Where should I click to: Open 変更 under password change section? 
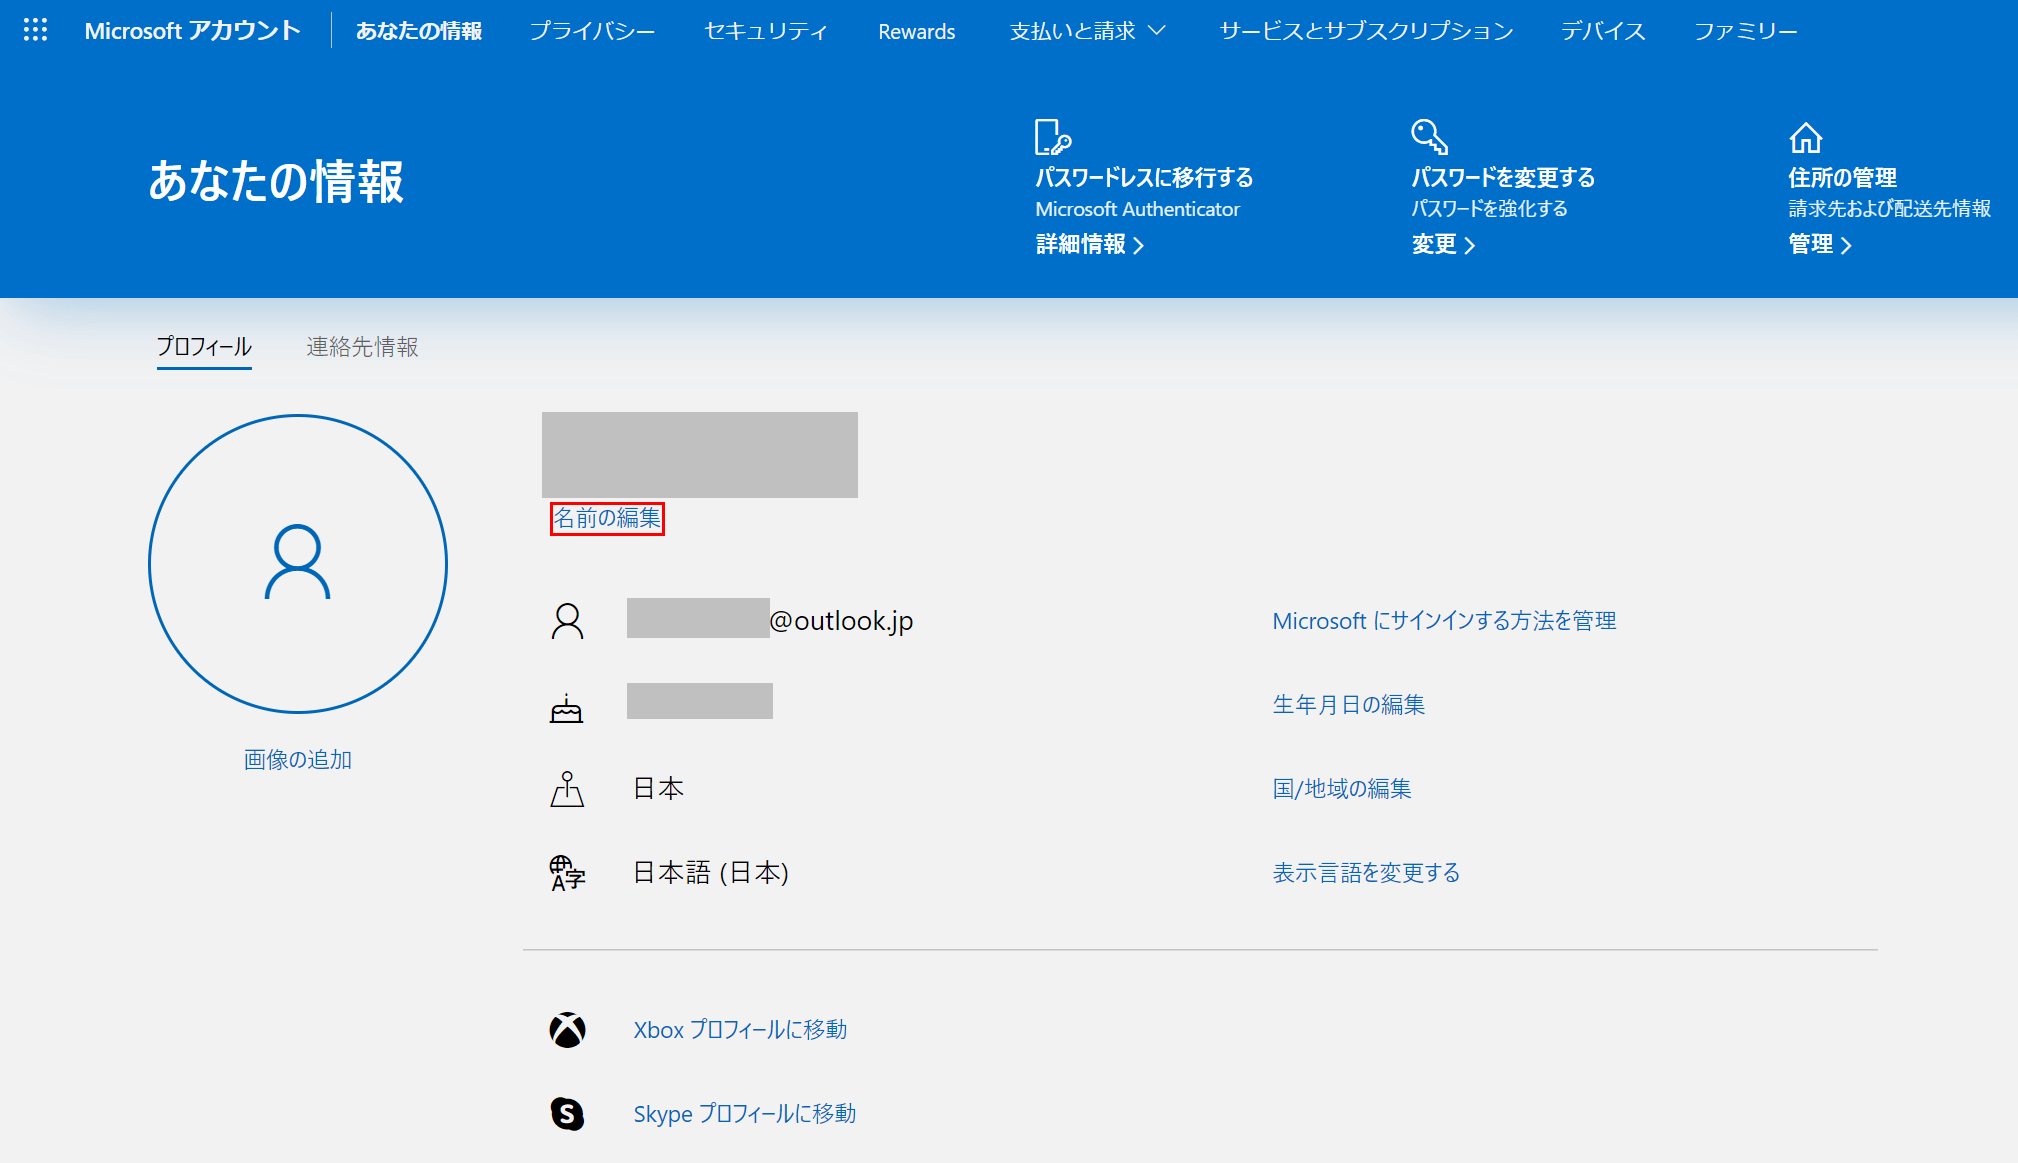pyautogui.click(x=1442, y=245)
